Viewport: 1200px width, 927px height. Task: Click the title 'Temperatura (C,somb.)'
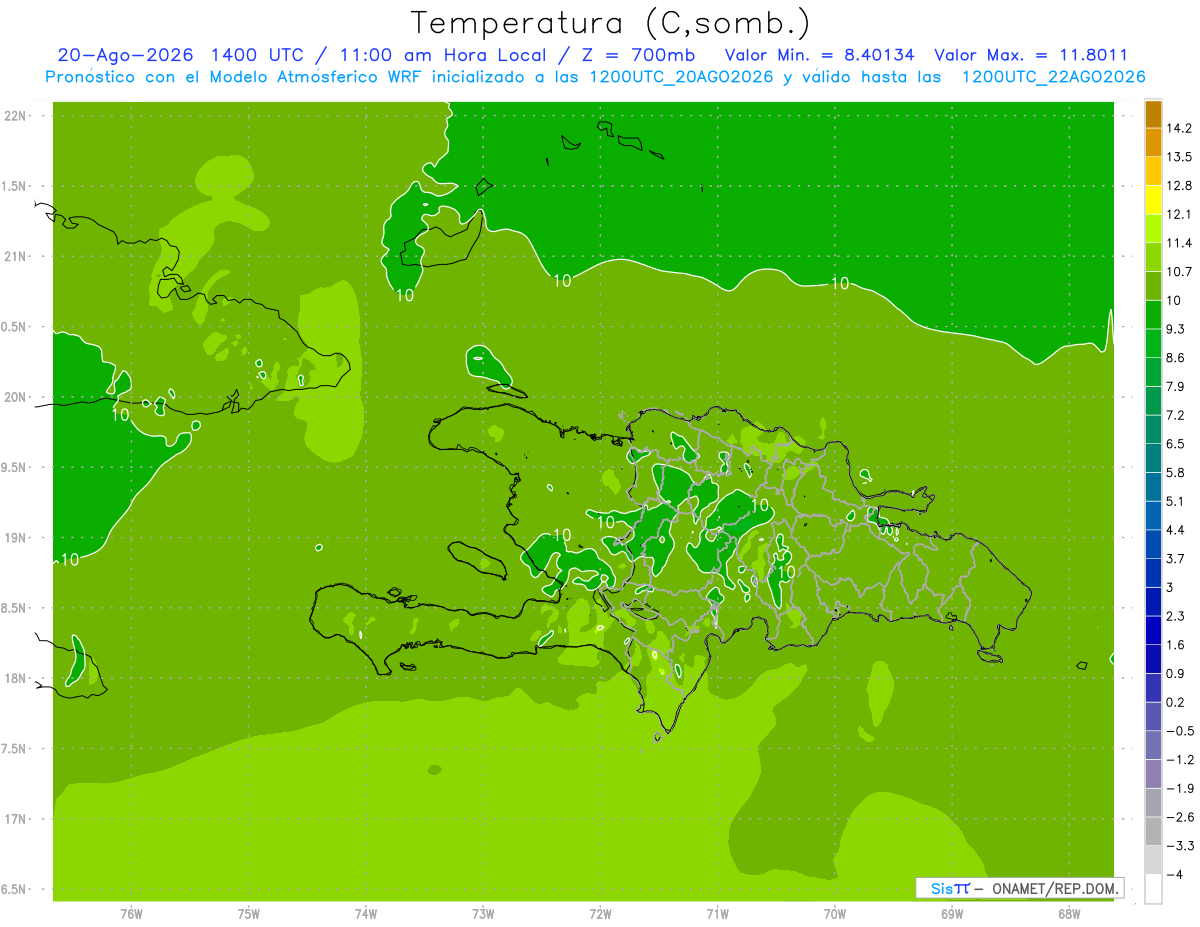[x=610, y=23]
